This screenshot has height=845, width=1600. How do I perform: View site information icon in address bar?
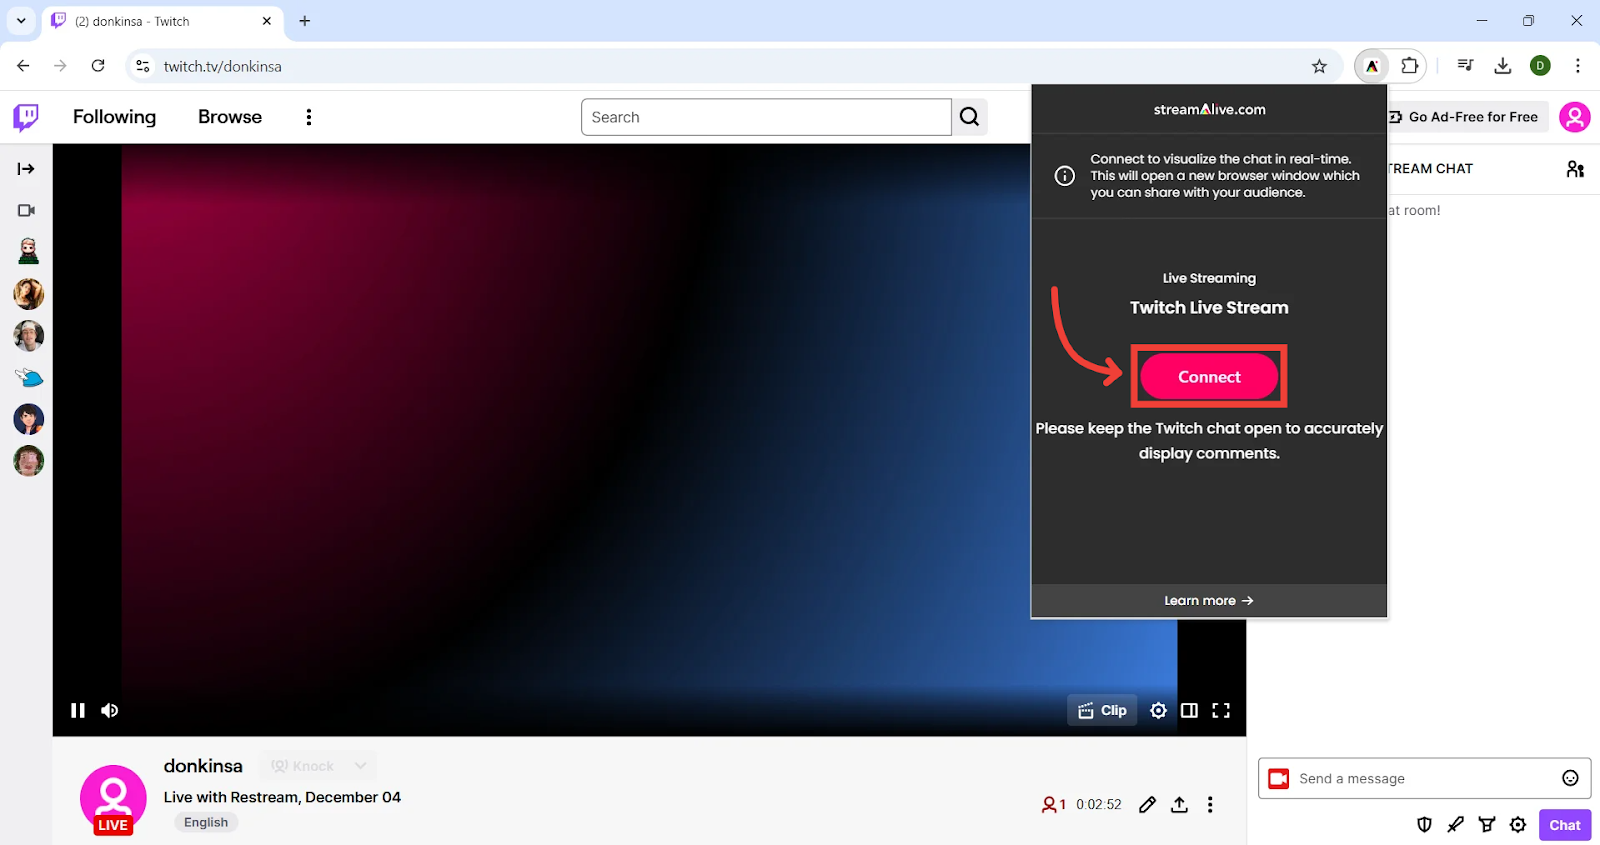point(143,66)
